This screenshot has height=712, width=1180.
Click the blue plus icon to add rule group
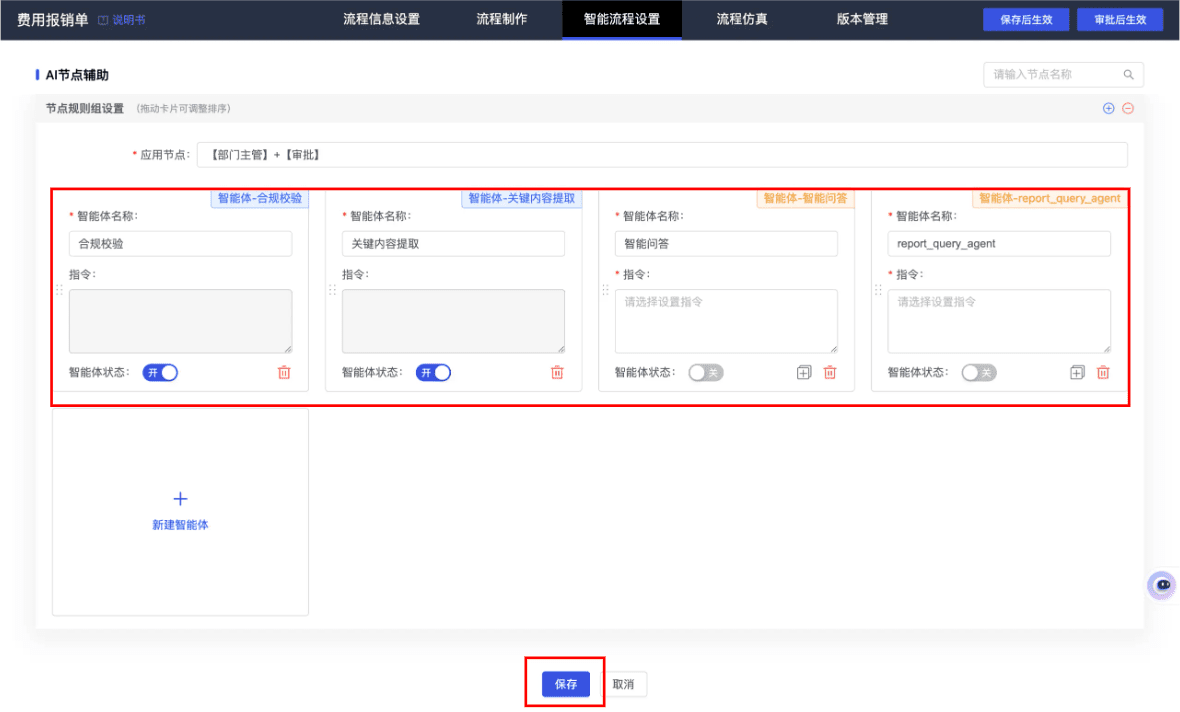(1109, 108)
